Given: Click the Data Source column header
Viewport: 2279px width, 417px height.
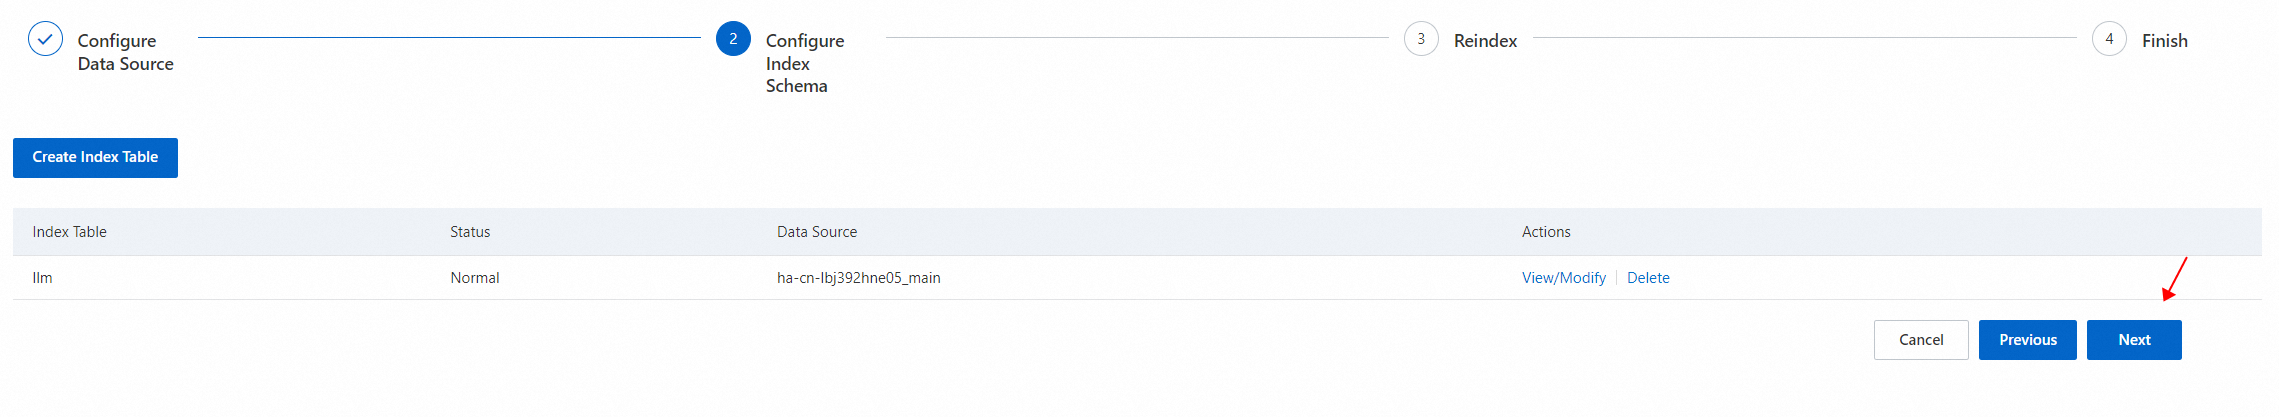Looking at the screenshot, I should tap(817, 232).
